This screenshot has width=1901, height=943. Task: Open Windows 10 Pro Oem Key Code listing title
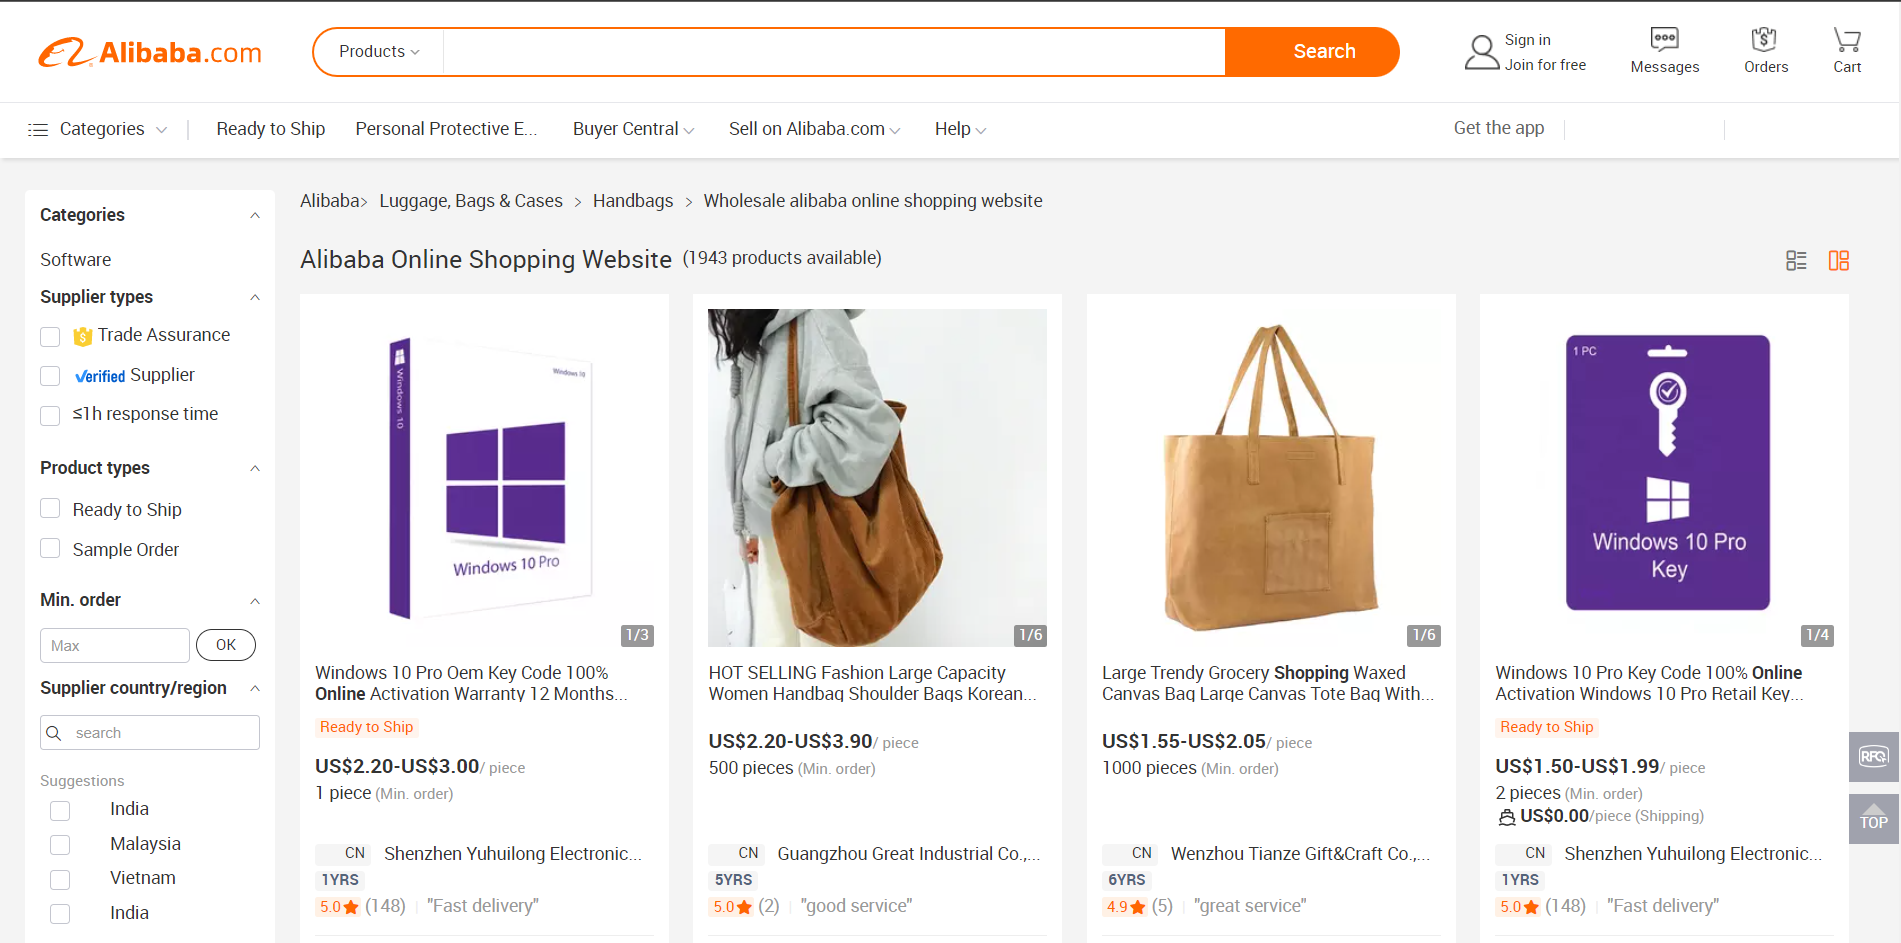pos(471,684)
